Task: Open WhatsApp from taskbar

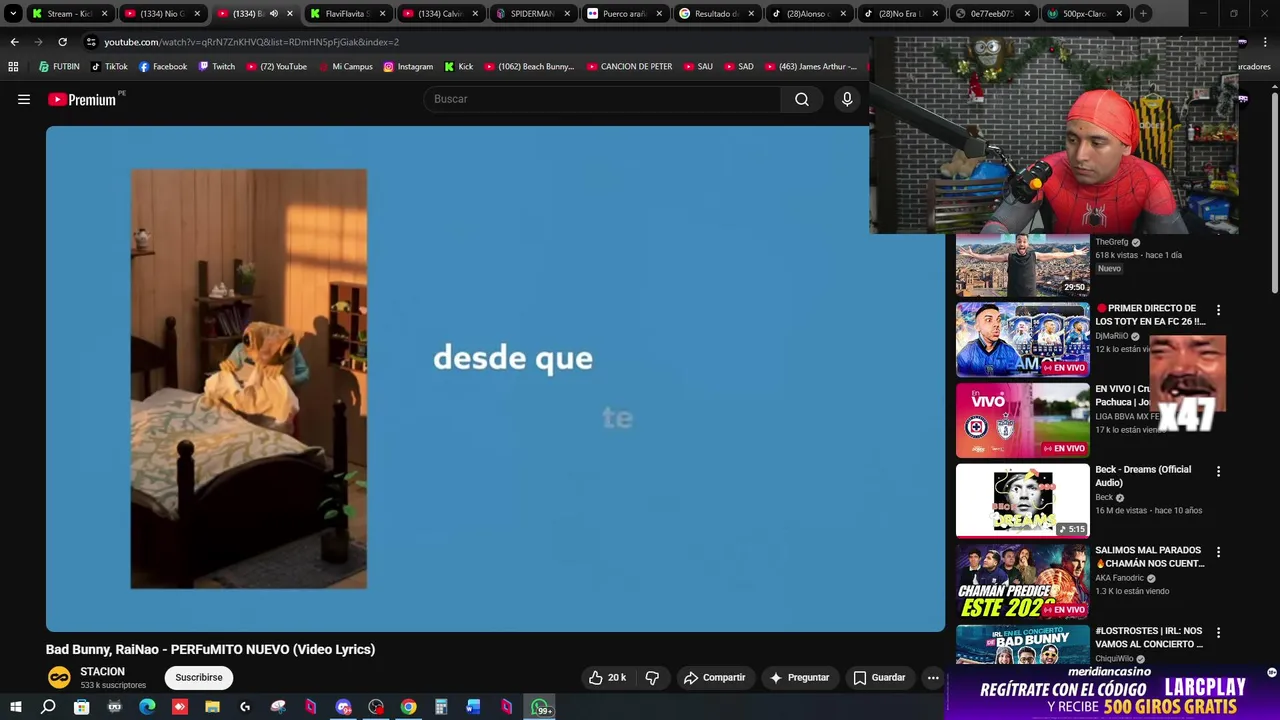Action: click(x=540, y=707)
